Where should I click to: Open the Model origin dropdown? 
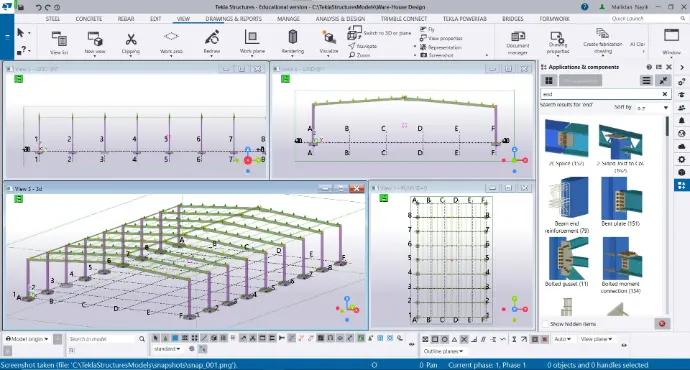(27, 339)
